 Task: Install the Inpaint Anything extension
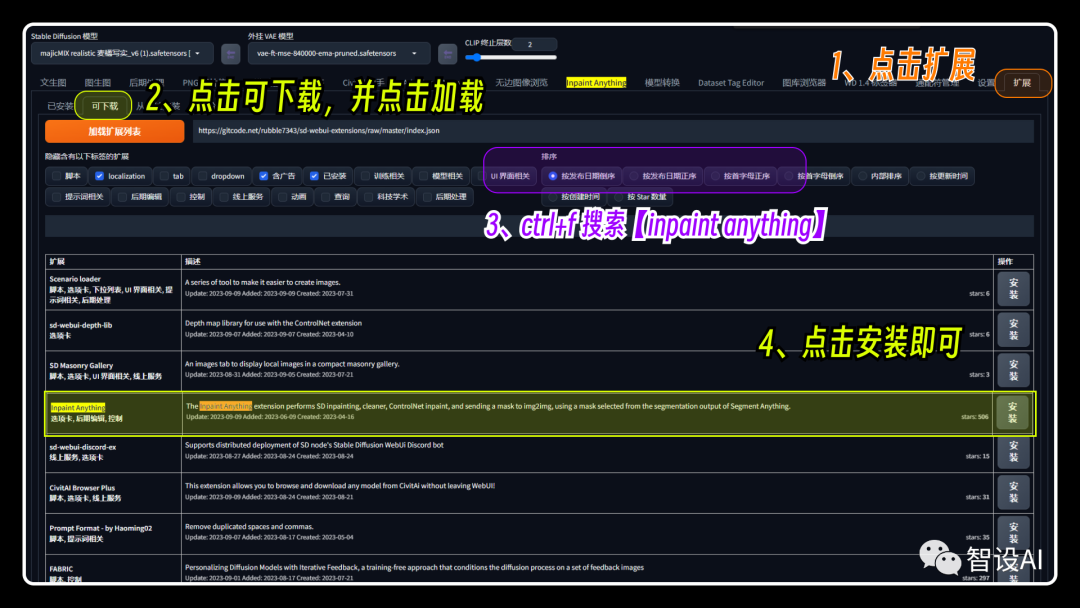coord(1012,412)
